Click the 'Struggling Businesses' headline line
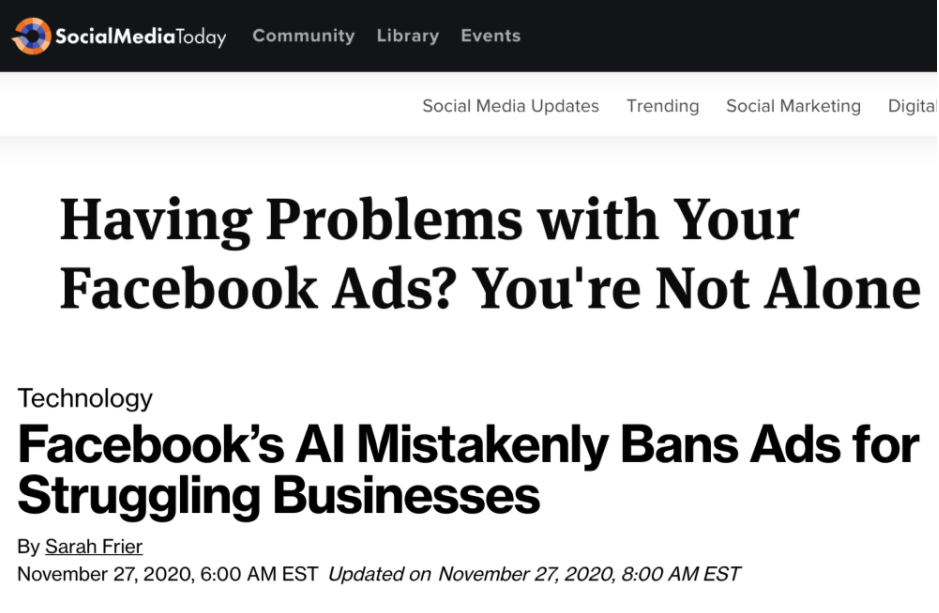The image size is (939, 613). [x=279, y=496]
